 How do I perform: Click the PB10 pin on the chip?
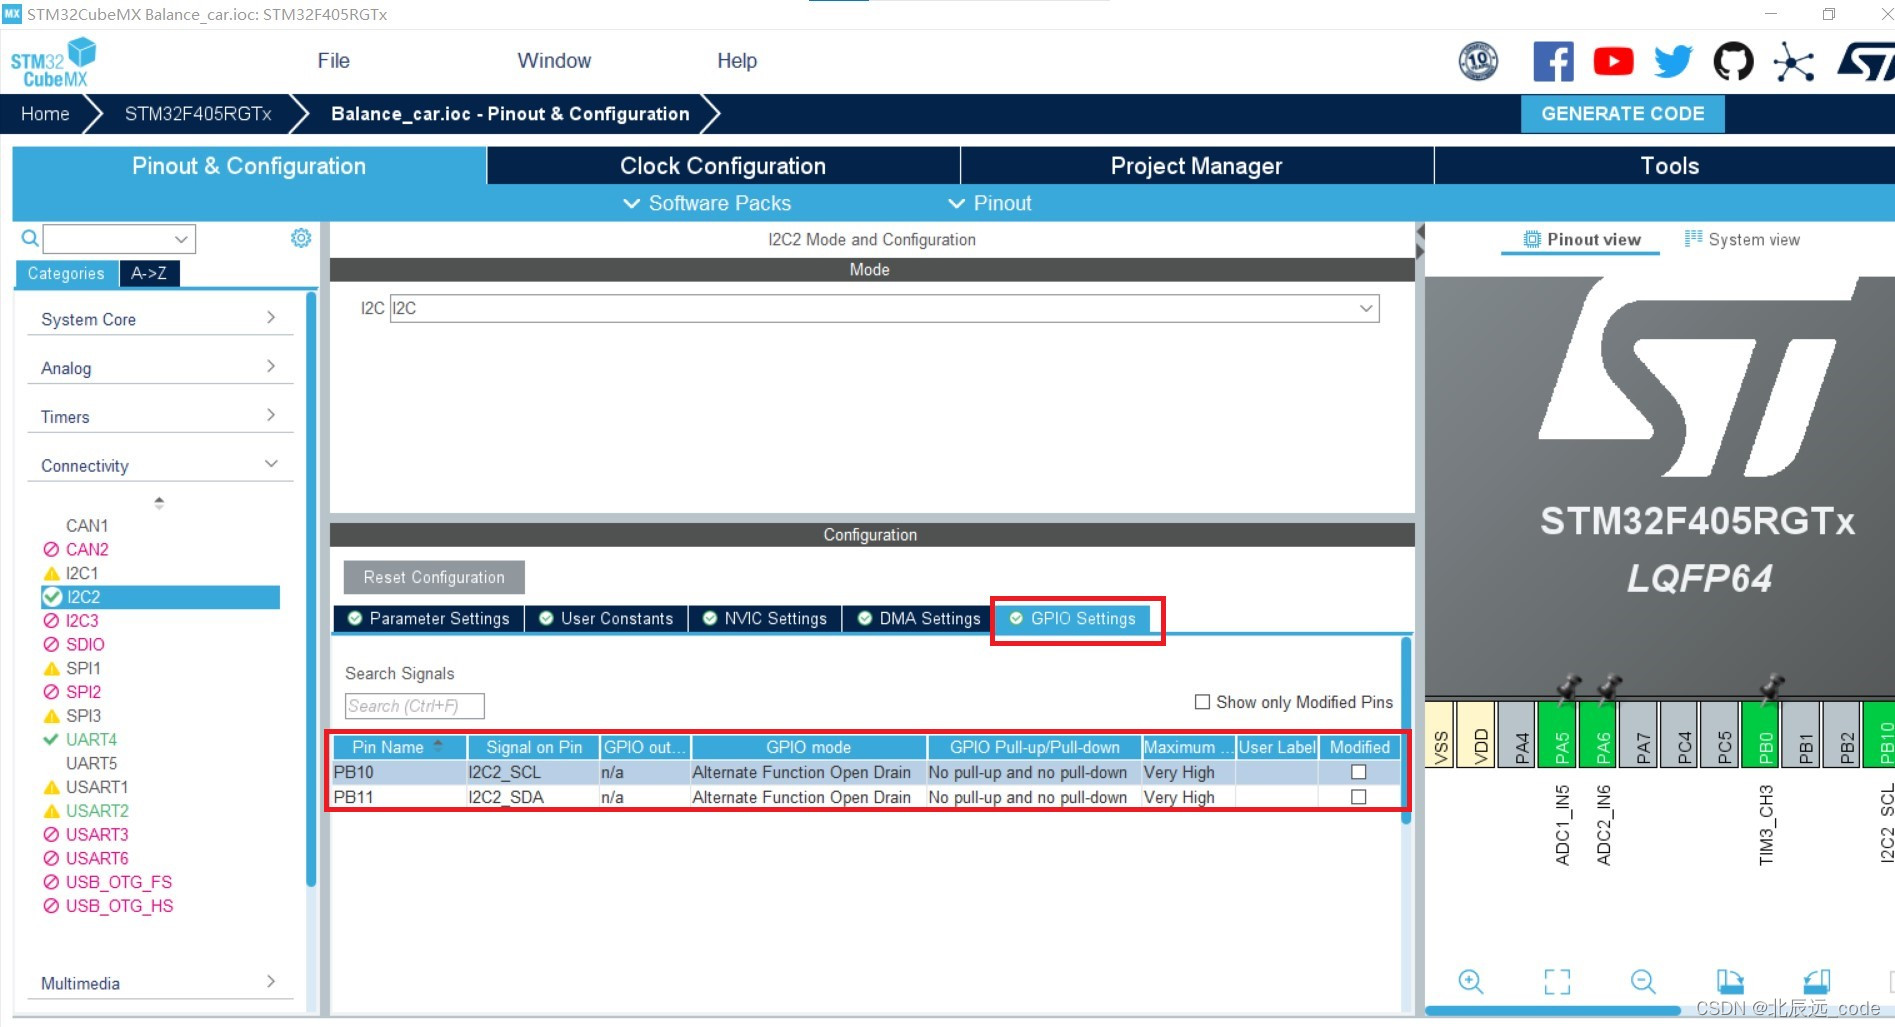pyautogui.click(x=1879, y=734)
